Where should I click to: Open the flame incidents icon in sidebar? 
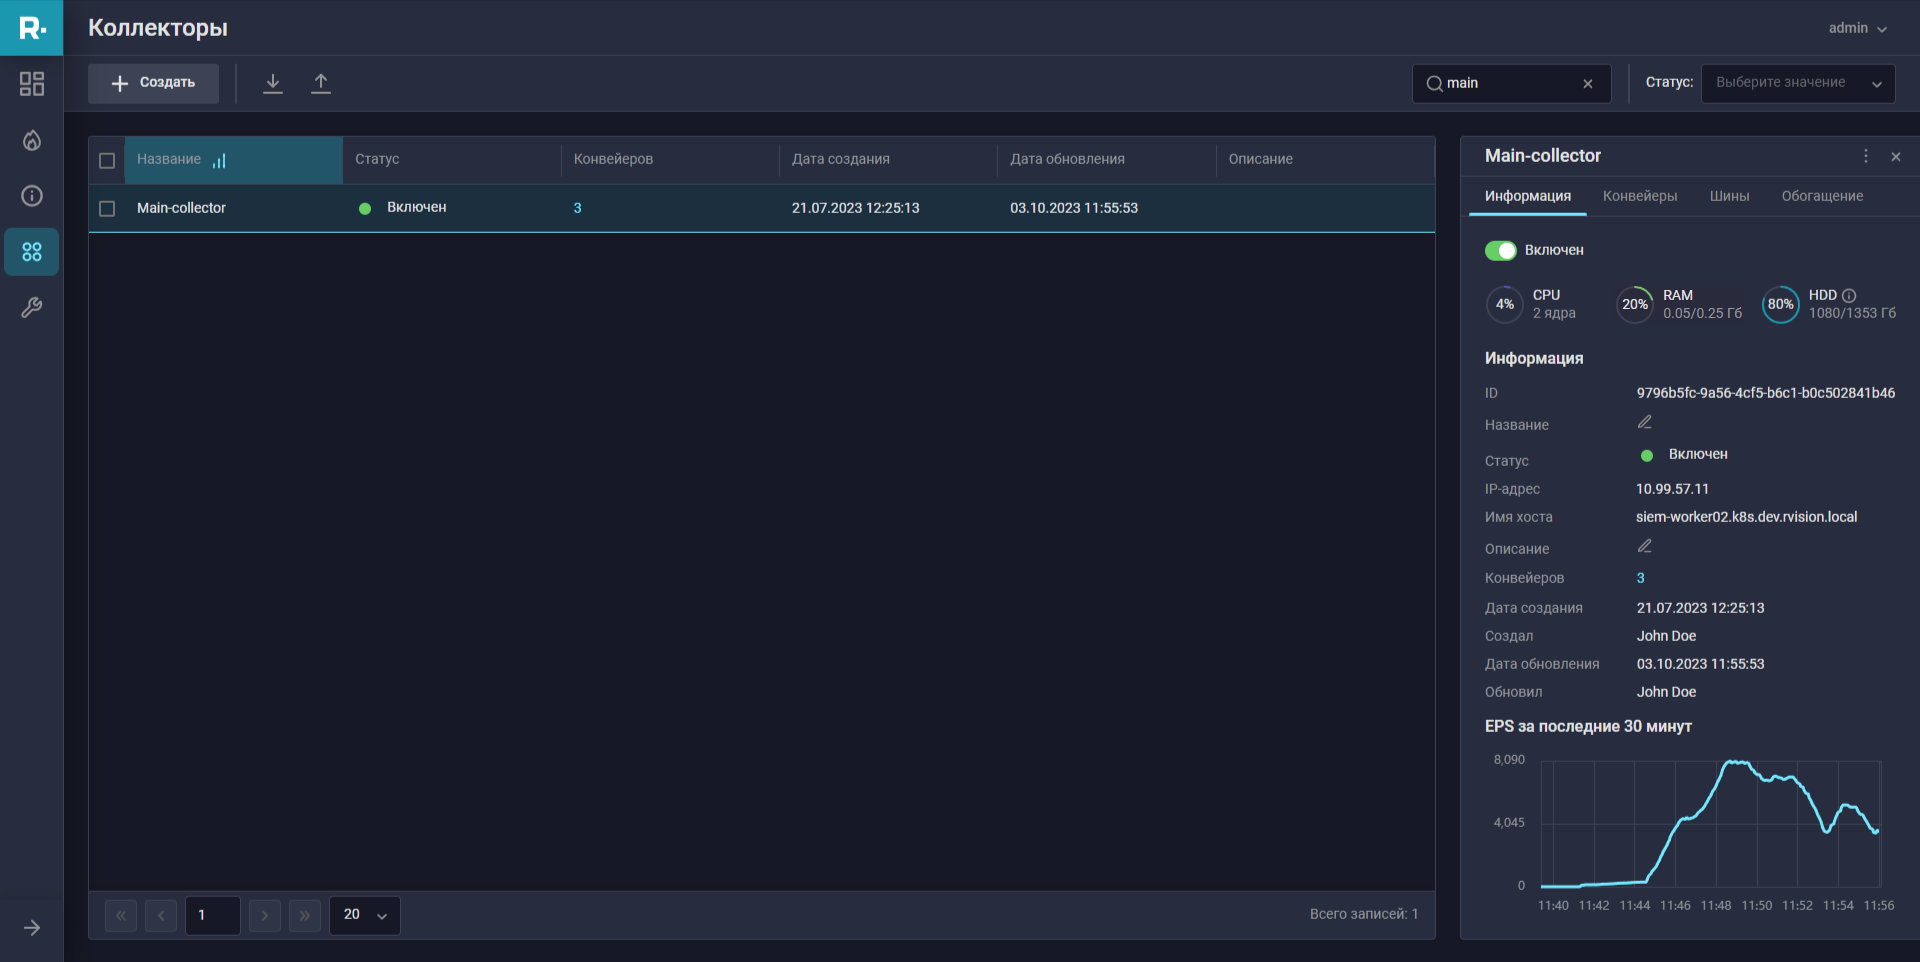pos(32,140)
